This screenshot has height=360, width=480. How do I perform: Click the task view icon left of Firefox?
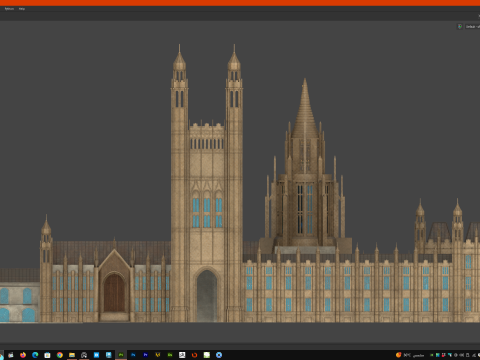(11, 355)
